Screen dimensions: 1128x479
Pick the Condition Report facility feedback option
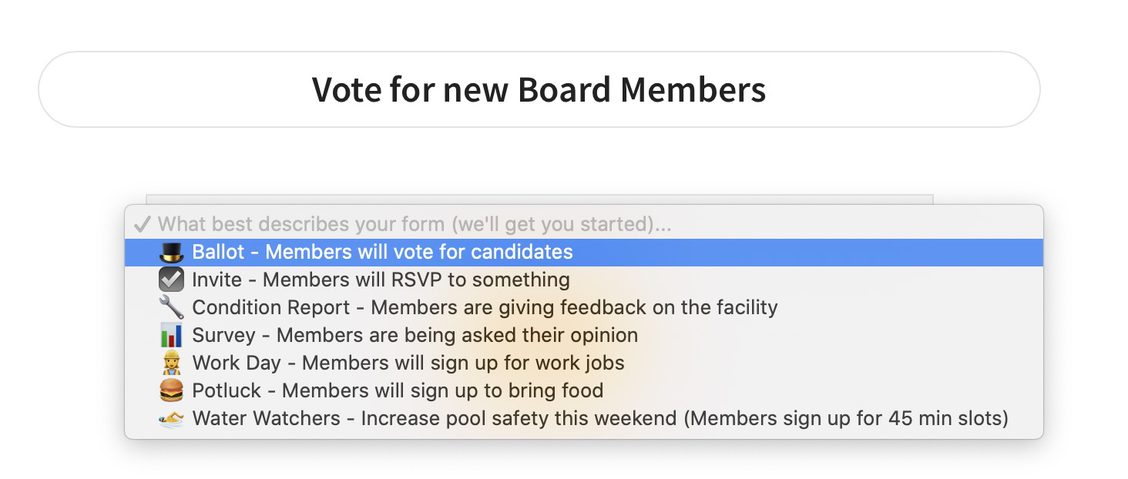pos(484,308)
